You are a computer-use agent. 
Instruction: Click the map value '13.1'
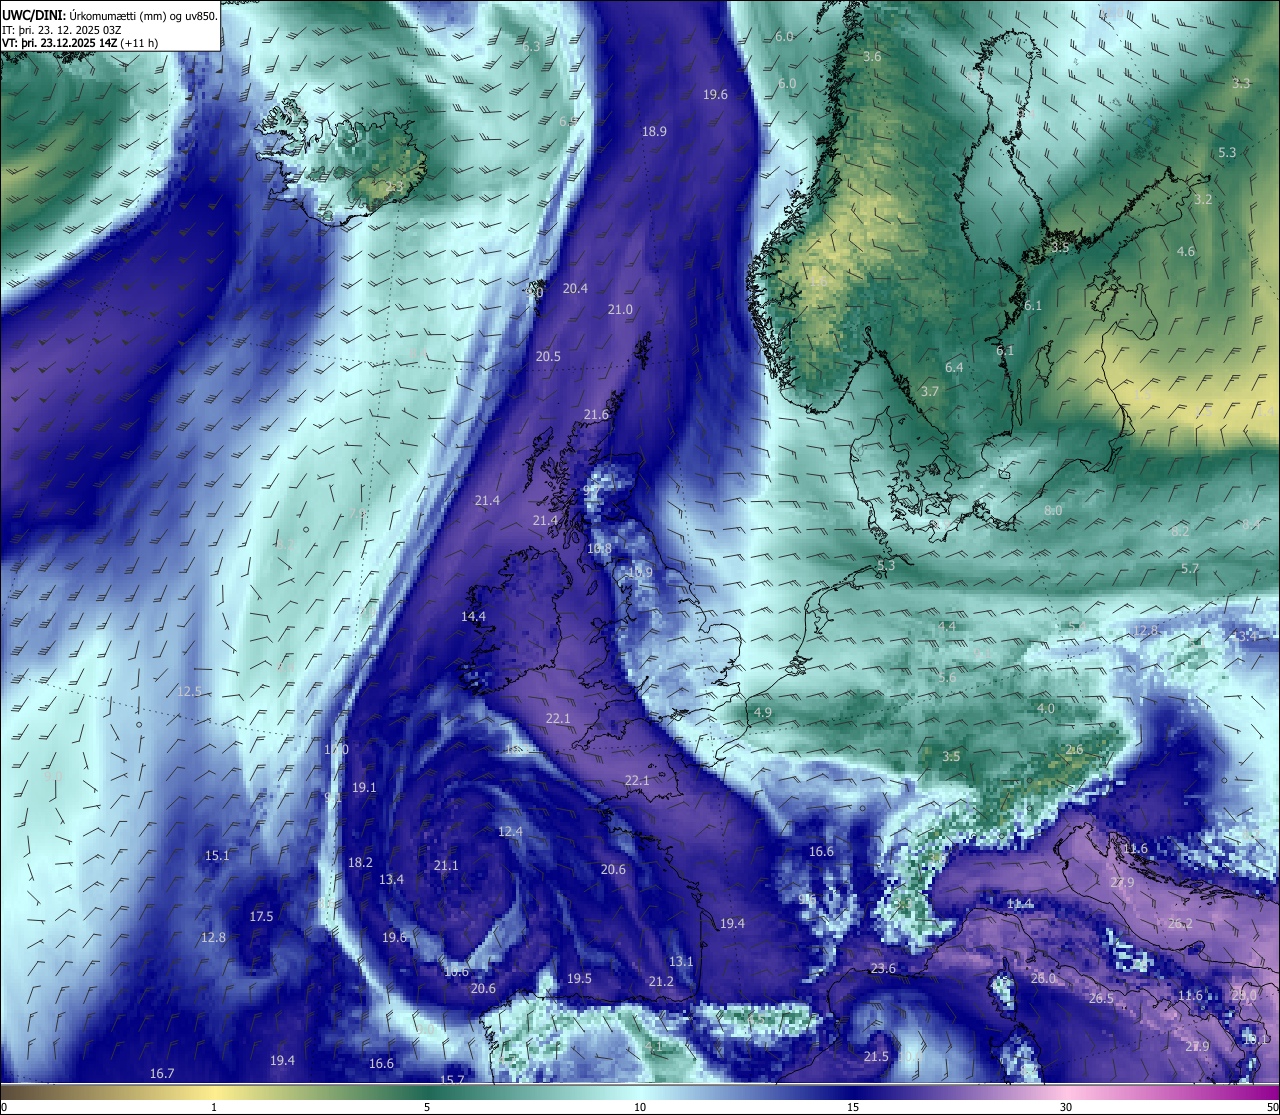tap(681, 962)
